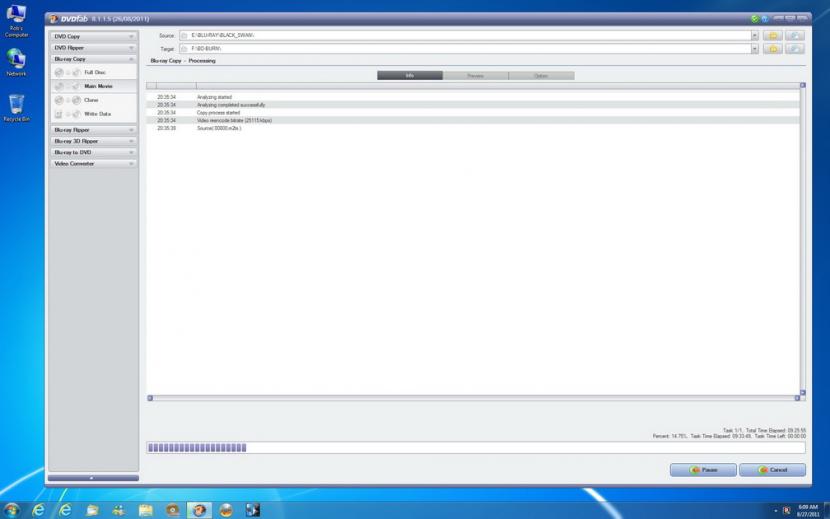Expand the Blu-ray 3D Ripper section
Viewport: 830px width, 519px height.
[x=94, y=141]
